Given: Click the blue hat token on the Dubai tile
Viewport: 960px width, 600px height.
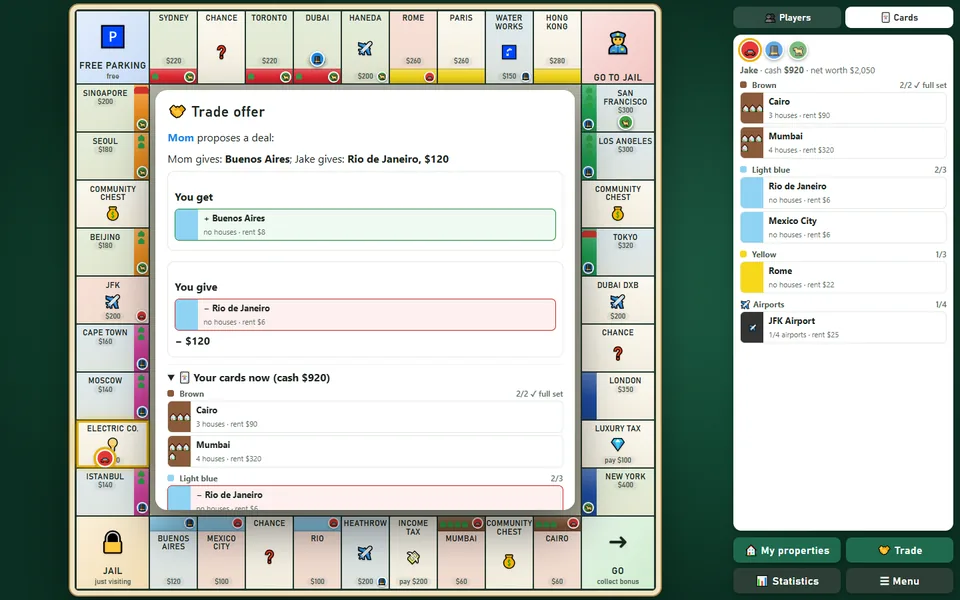Looking at the screenshot, I should pyautogui.click(x=317, y=59).
